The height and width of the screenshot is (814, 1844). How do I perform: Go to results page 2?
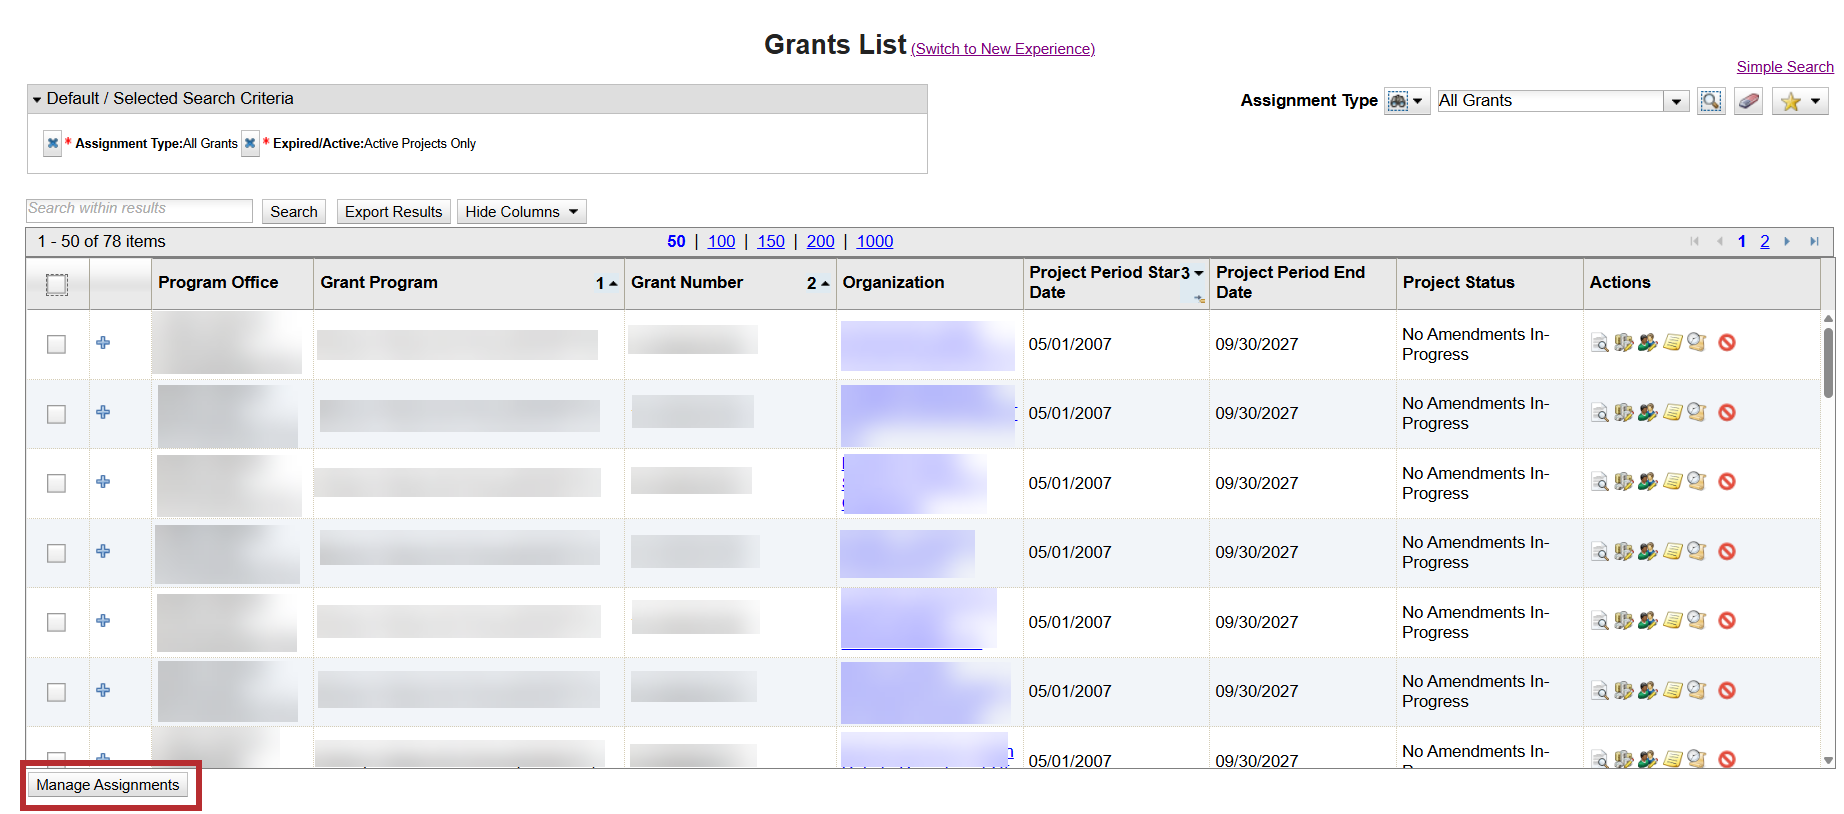coord(1765,241)
